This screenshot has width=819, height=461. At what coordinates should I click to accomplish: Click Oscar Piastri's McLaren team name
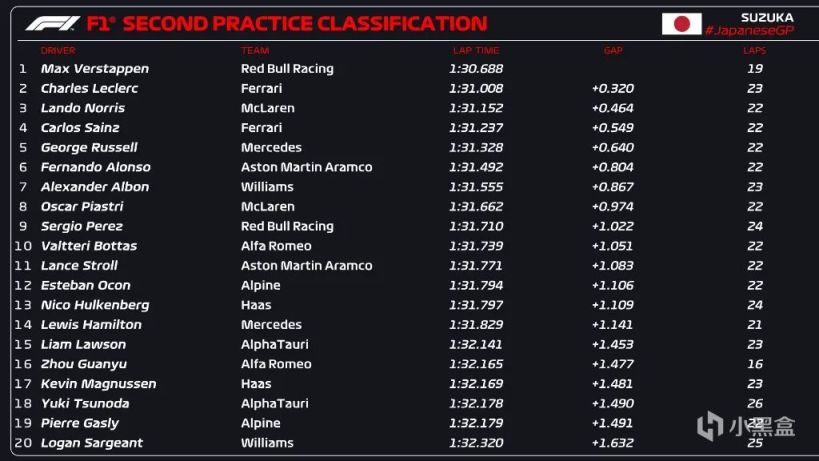pyautogui.click(x=267, y=207)
